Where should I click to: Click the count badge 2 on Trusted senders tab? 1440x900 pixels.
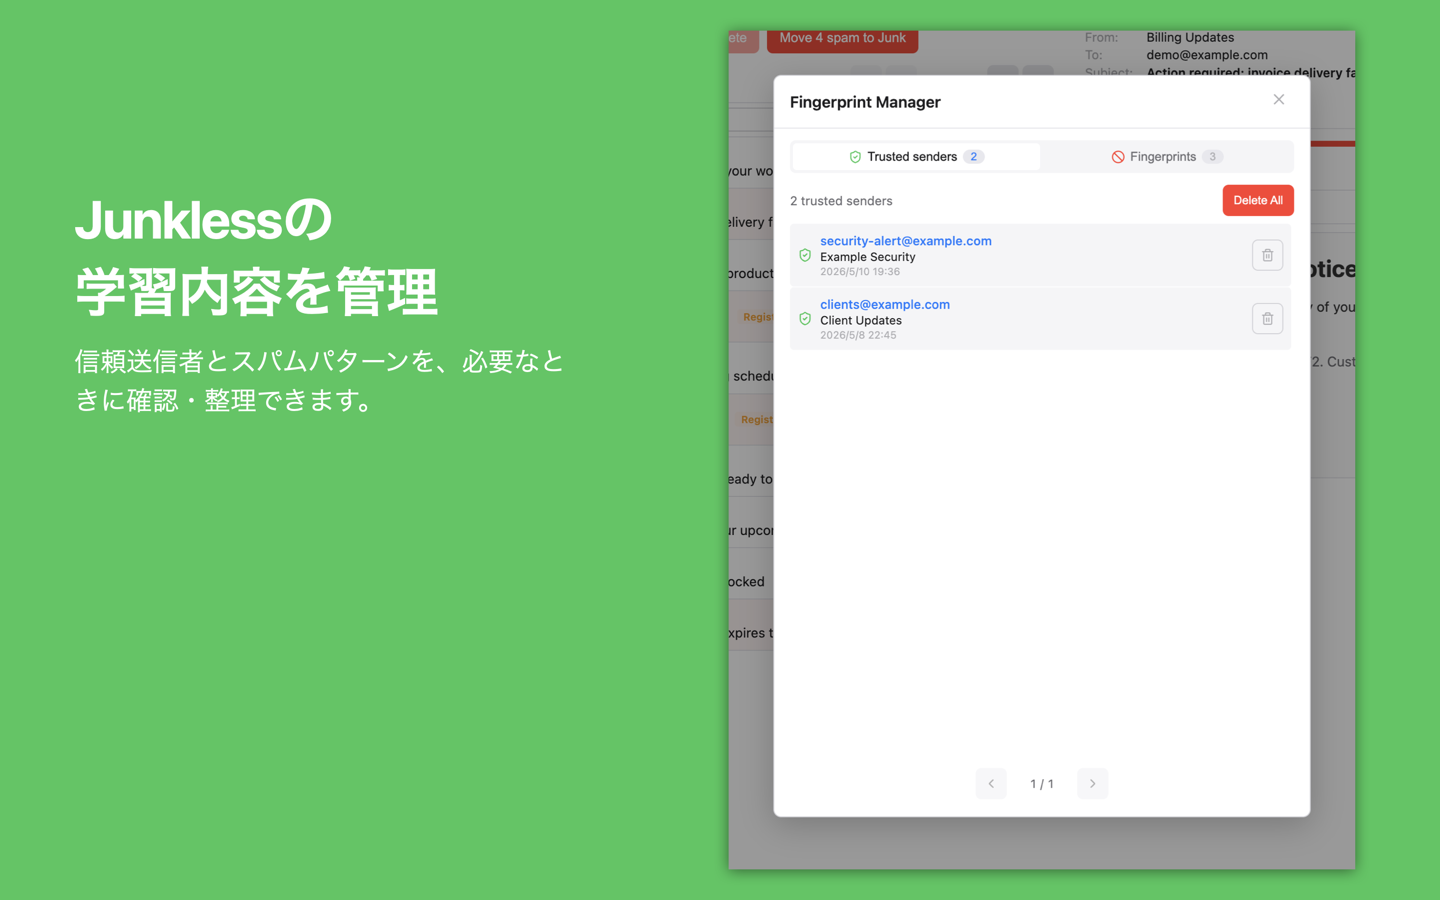point(974,157)
